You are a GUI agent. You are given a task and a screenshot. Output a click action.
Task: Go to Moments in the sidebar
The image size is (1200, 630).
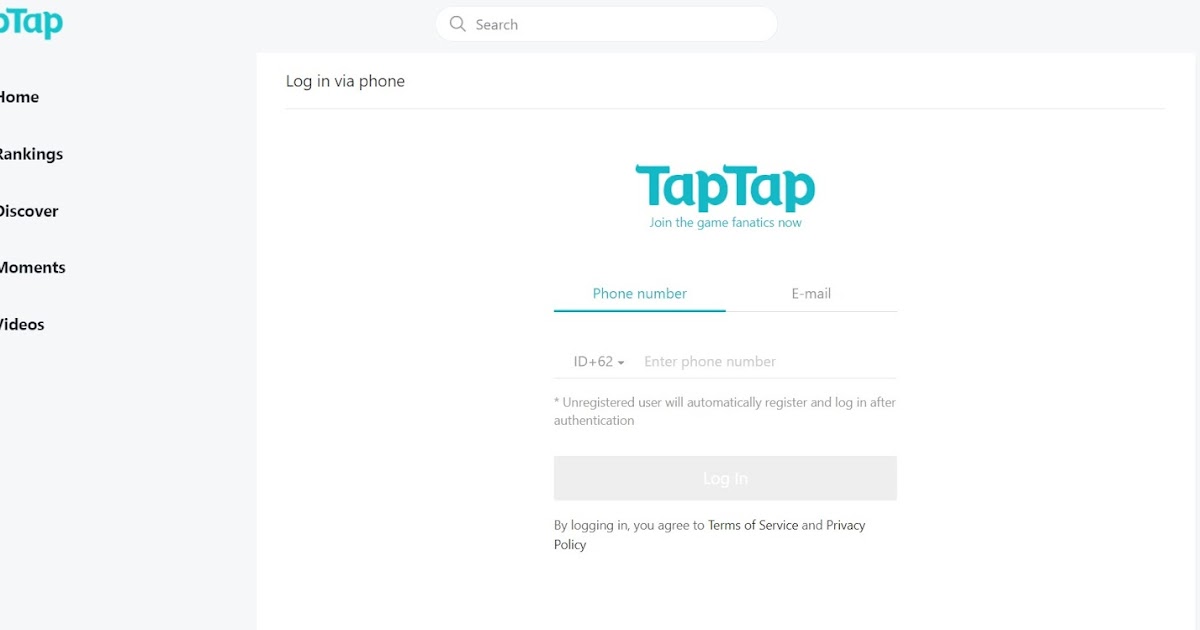pyautogui.click(x=33, y=267)
